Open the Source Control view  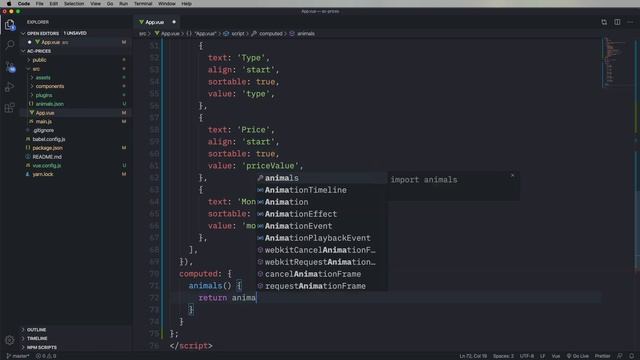coord(10,67)
